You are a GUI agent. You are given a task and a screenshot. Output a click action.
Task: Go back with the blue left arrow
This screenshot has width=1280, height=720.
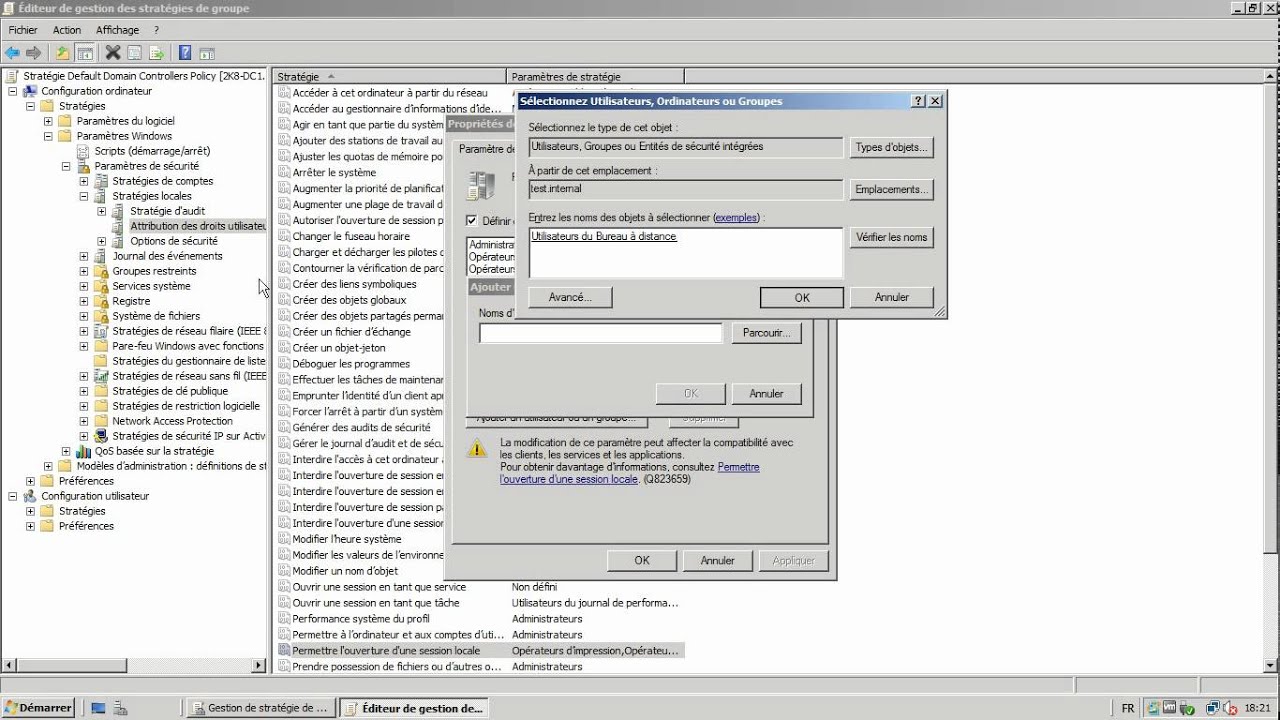12,53
